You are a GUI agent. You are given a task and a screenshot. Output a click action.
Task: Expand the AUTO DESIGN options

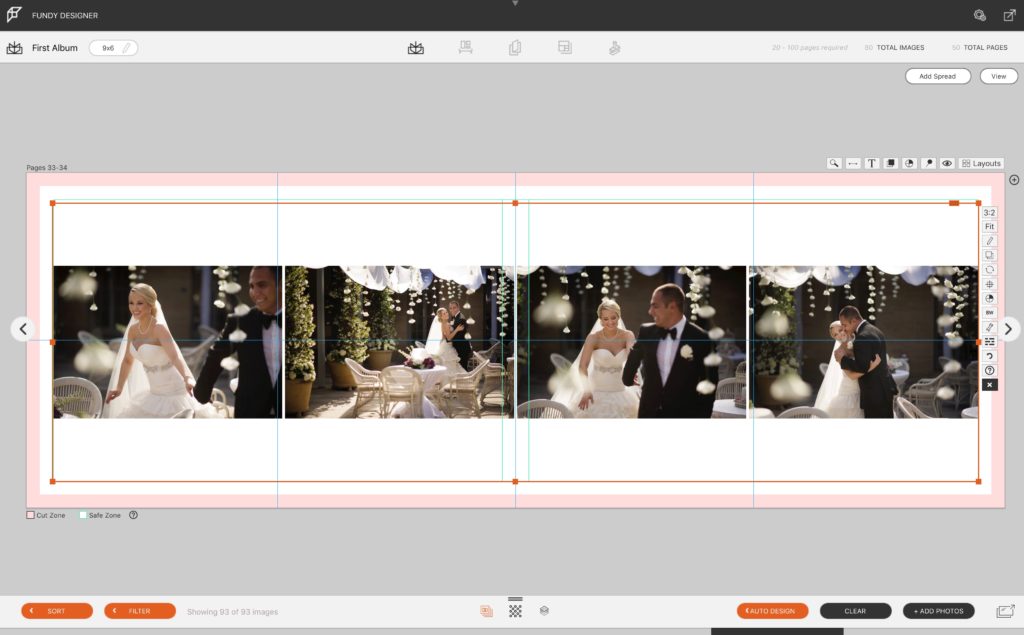coord(773,611)
